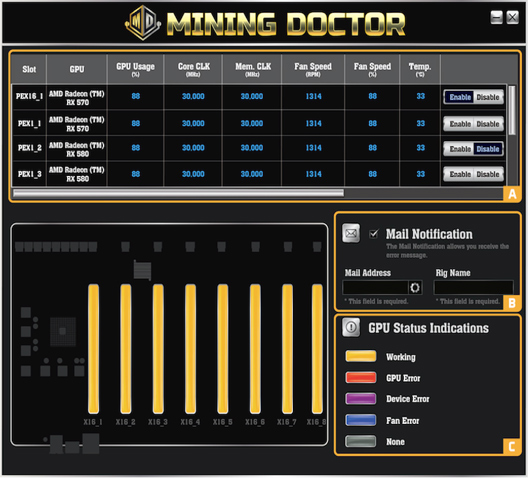This screenshot has height=478, width=528.
Task: Click the temperature 33 in PEX1_1 row
Action: pyautogui.click(x=421, y=123)
